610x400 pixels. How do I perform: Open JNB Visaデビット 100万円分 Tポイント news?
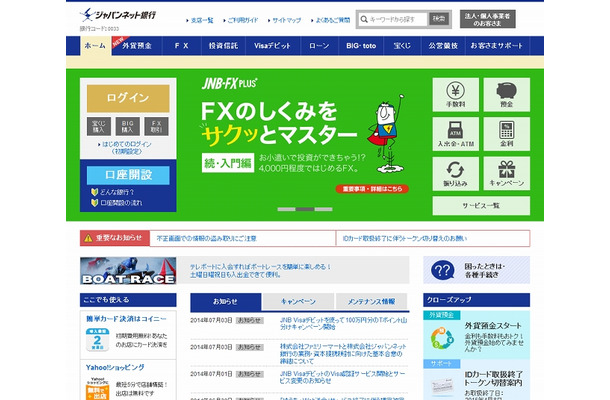pyautogui.click(x=344, y=323)
